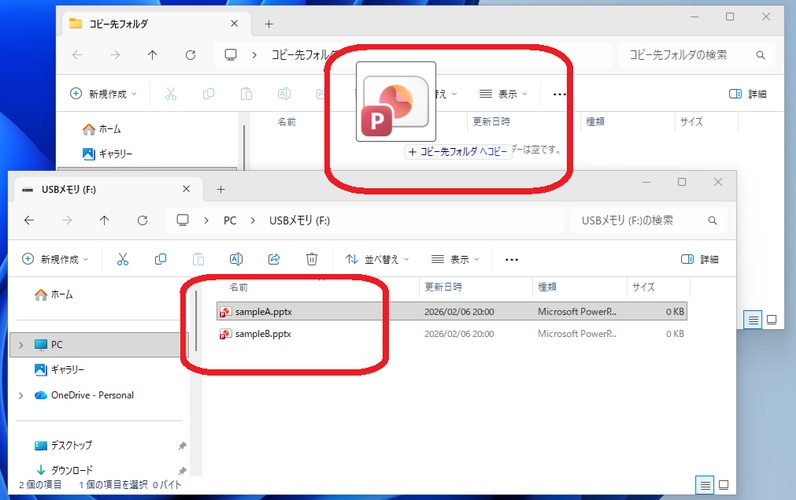Open 表示 view dropdown in USB window
Screen dimensions: 796x500
pos(455,259)
